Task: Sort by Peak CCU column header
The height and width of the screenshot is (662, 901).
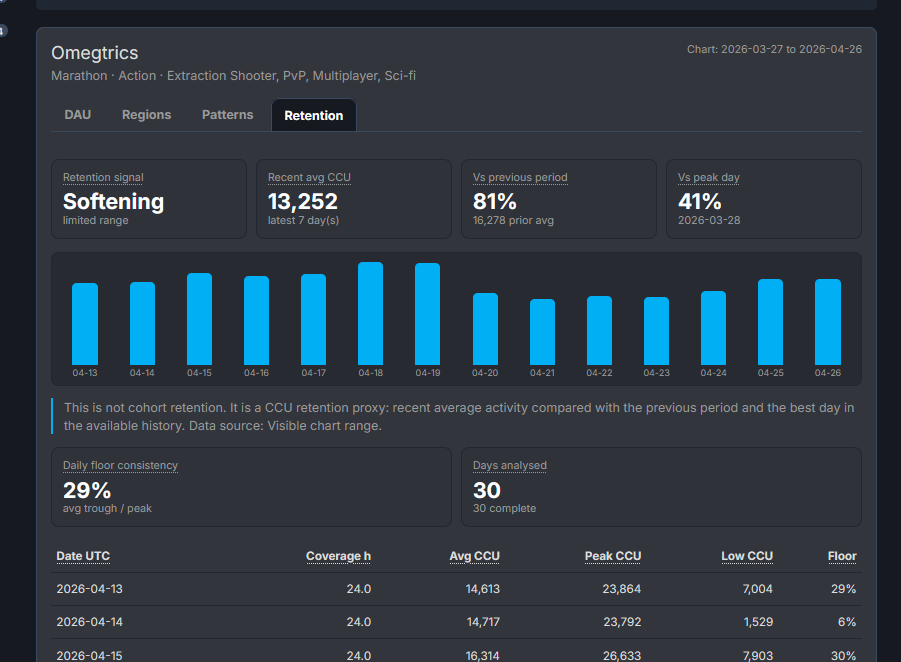Action: coord(613,556)
